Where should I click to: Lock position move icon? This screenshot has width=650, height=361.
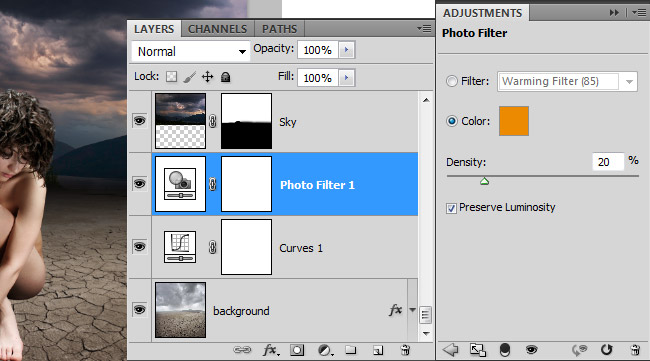pos(207,77)
